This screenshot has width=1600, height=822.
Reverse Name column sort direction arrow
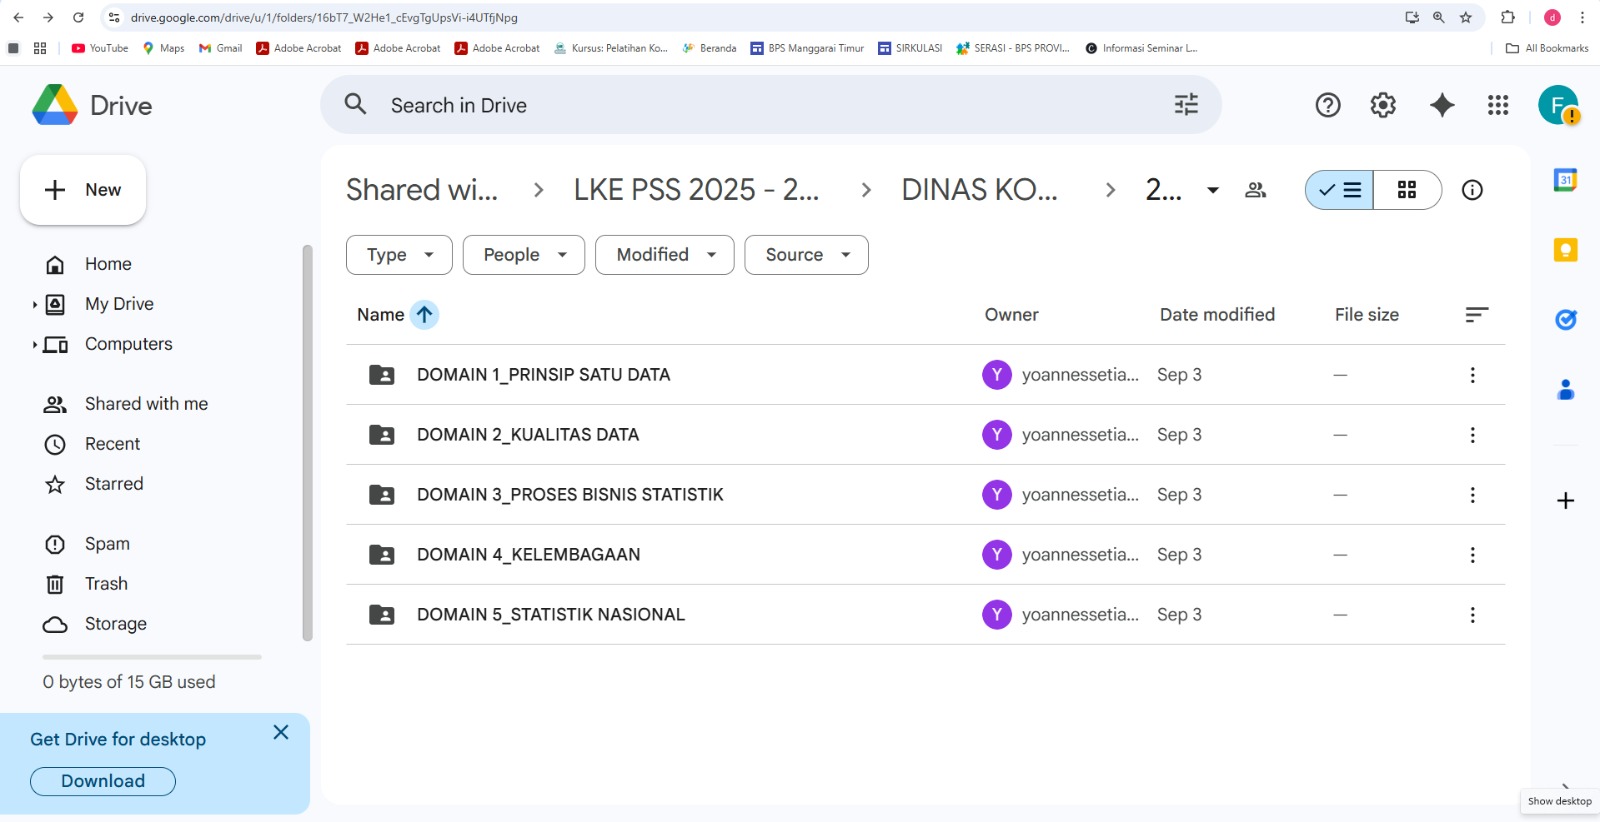[424, 315]
